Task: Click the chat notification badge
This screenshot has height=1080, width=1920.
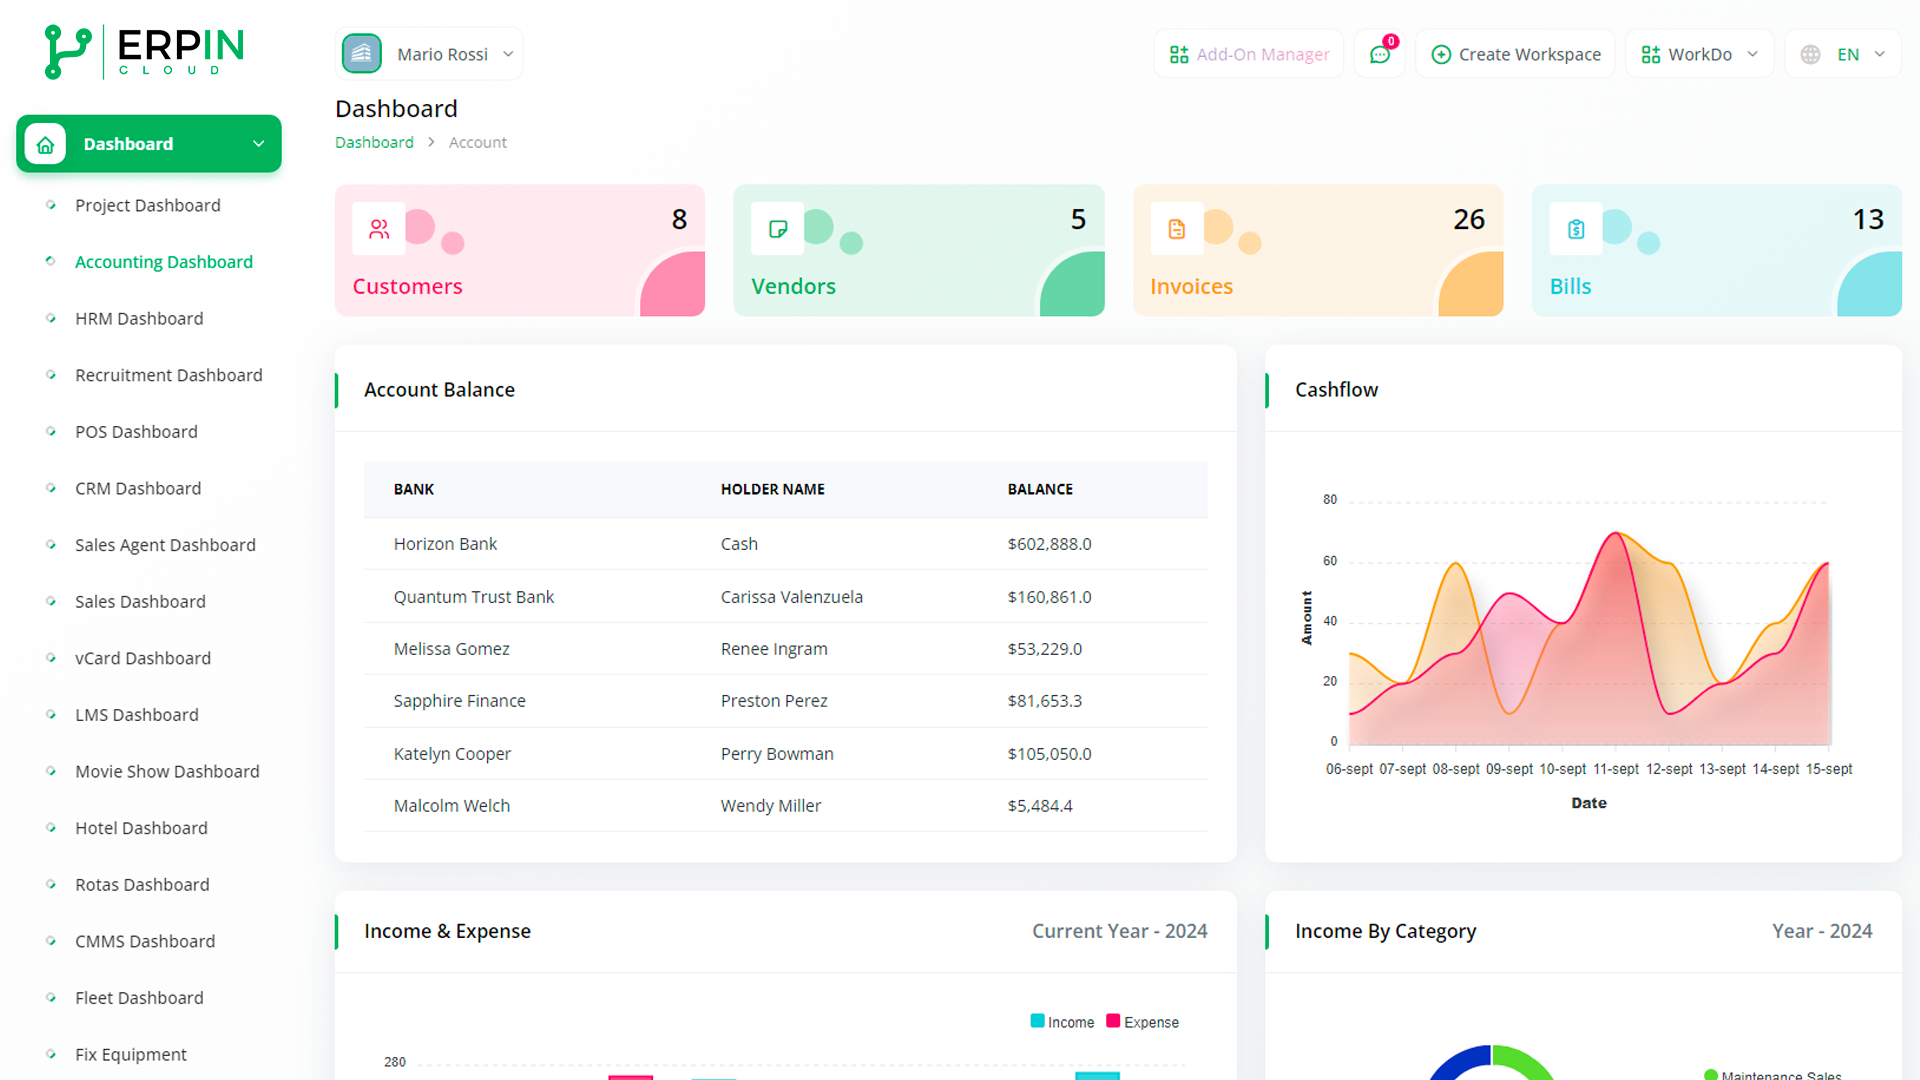Action: point(1391,41)
